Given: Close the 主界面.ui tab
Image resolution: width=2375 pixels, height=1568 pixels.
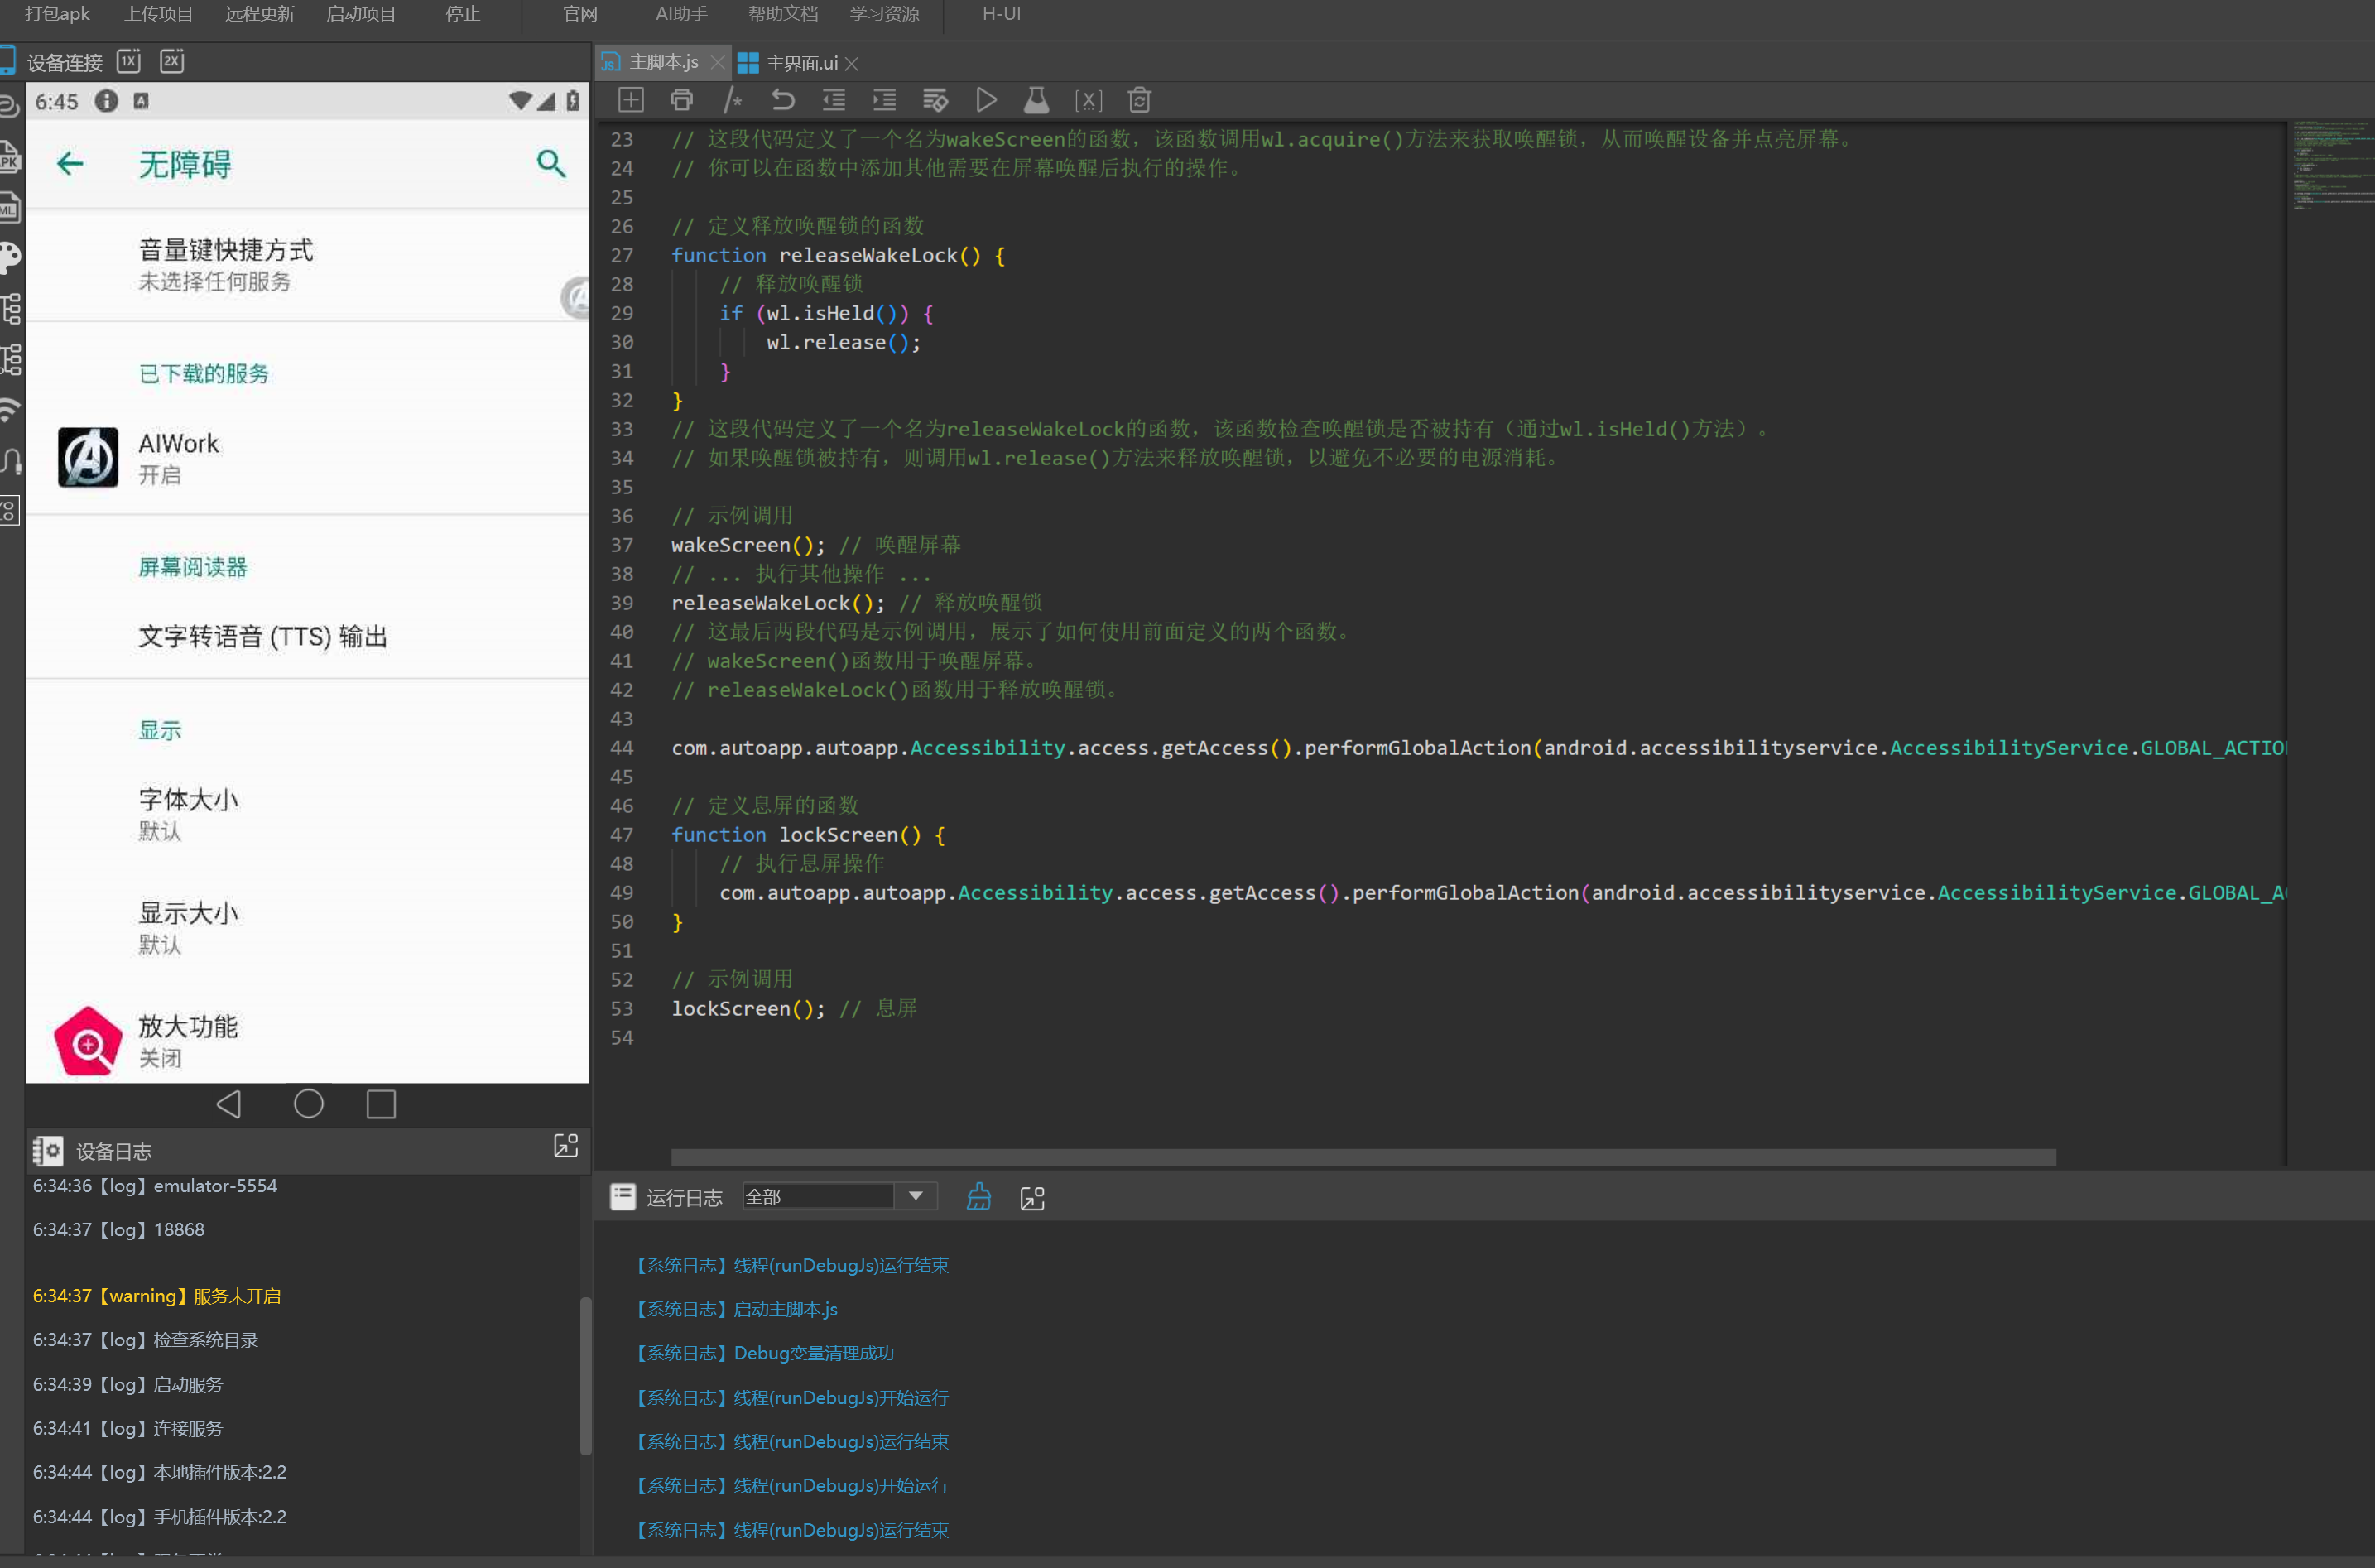Looking at the screenshot, I should point(852,64).
